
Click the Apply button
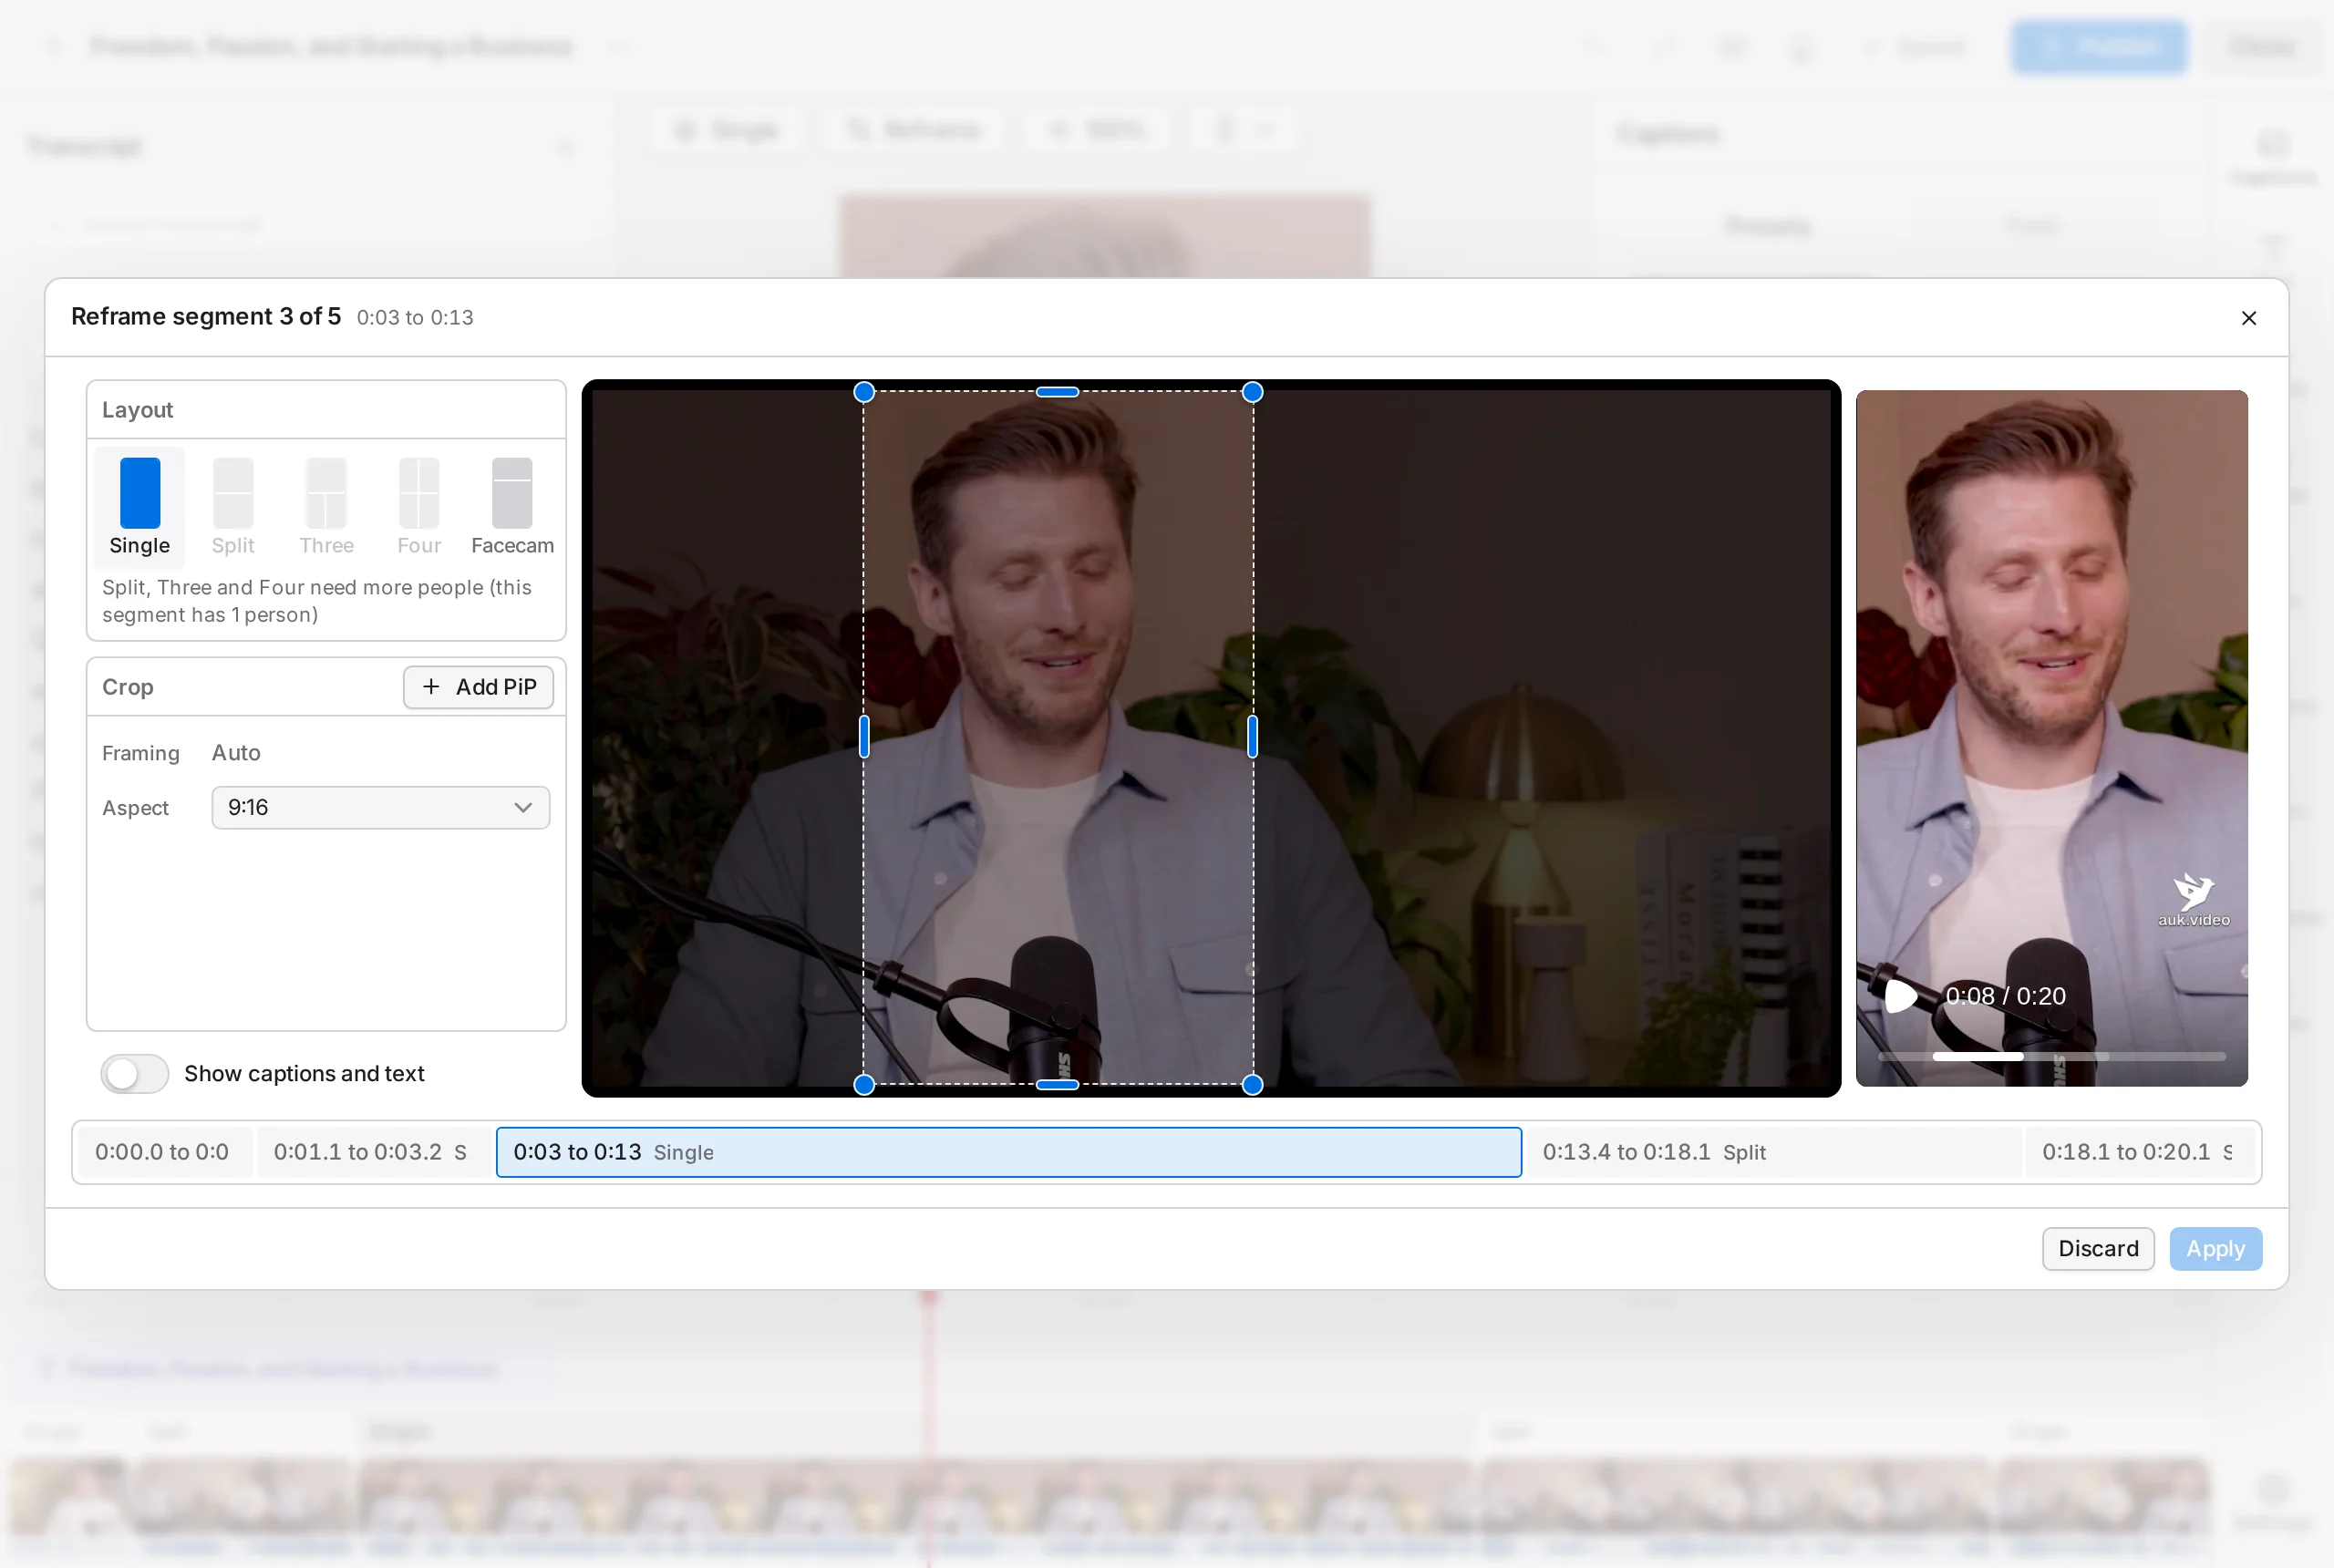pyautogui.click(x=2215, y=1248)
